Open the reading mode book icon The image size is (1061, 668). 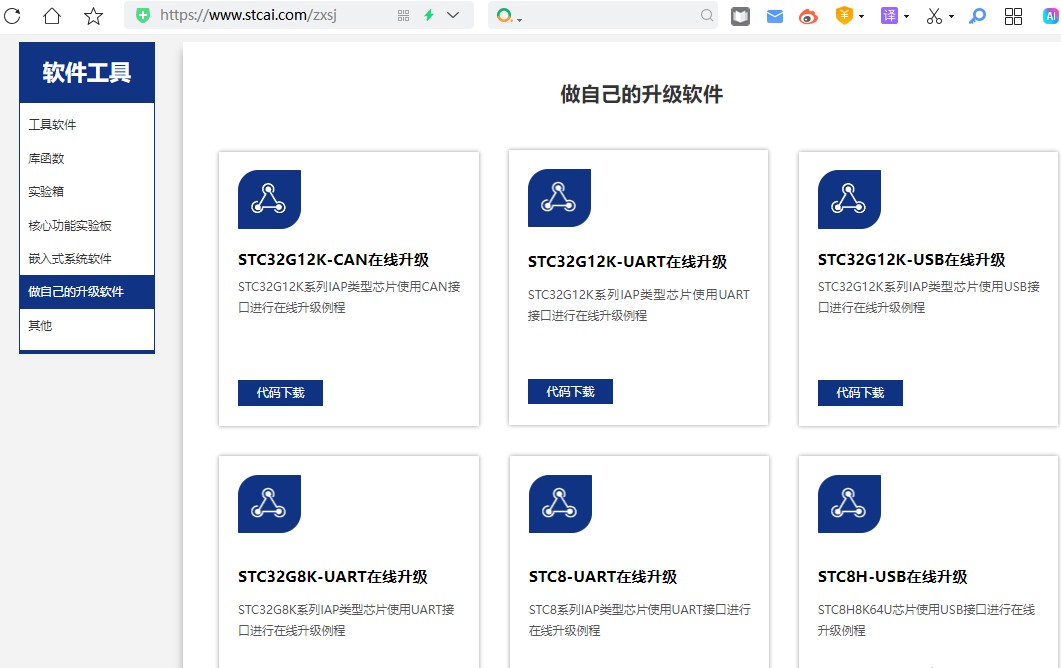point(740,16)
